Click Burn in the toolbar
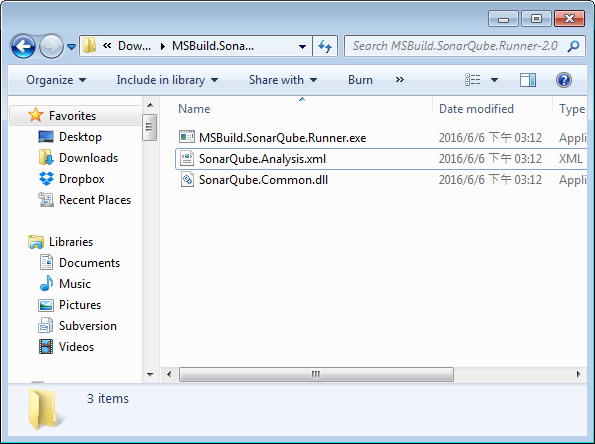Viewport: 595px width, 444px height. pos(360,80)
